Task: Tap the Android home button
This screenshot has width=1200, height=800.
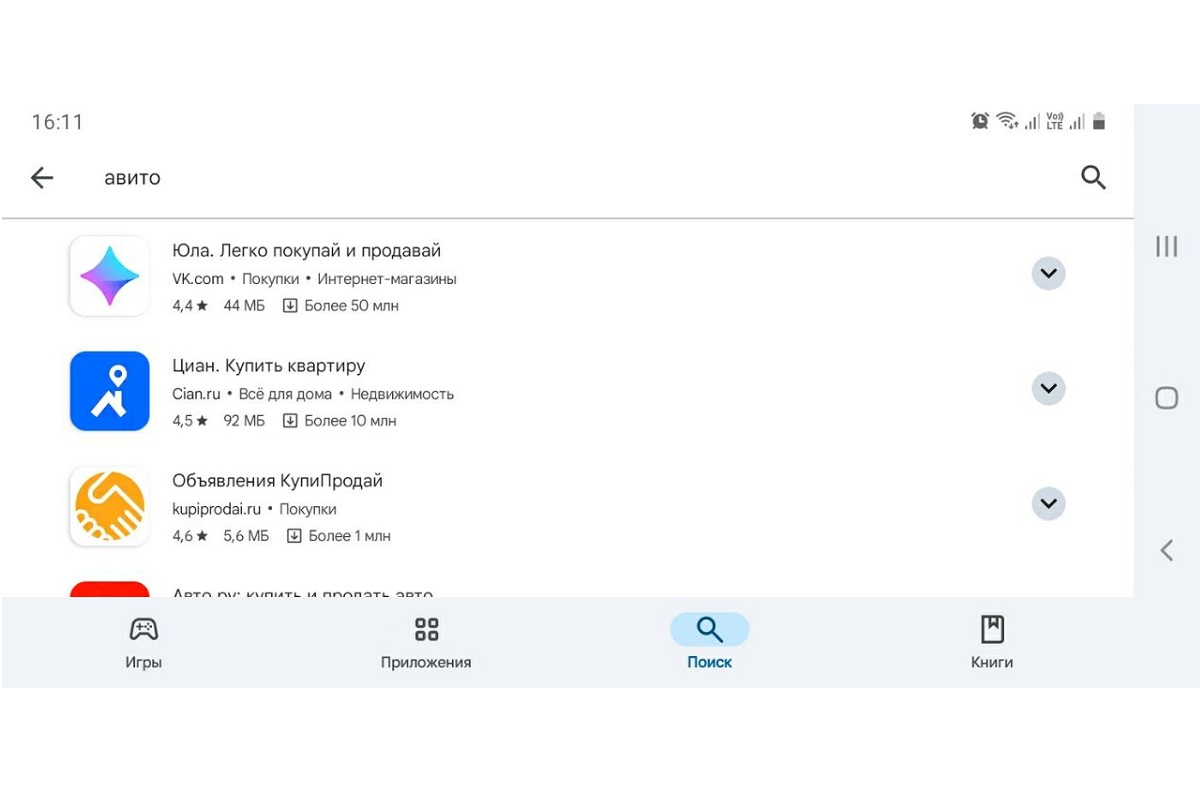Action: pos(1166,398)
